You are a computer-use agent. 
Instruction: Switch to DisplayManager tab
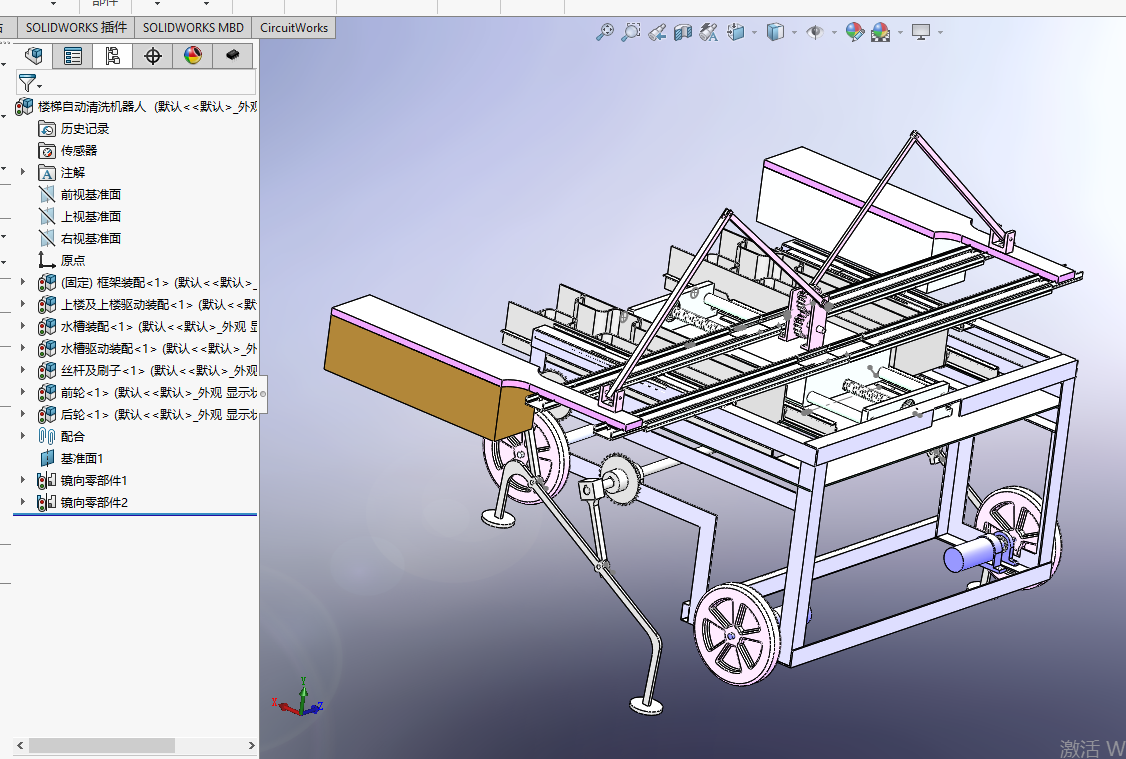192,56
